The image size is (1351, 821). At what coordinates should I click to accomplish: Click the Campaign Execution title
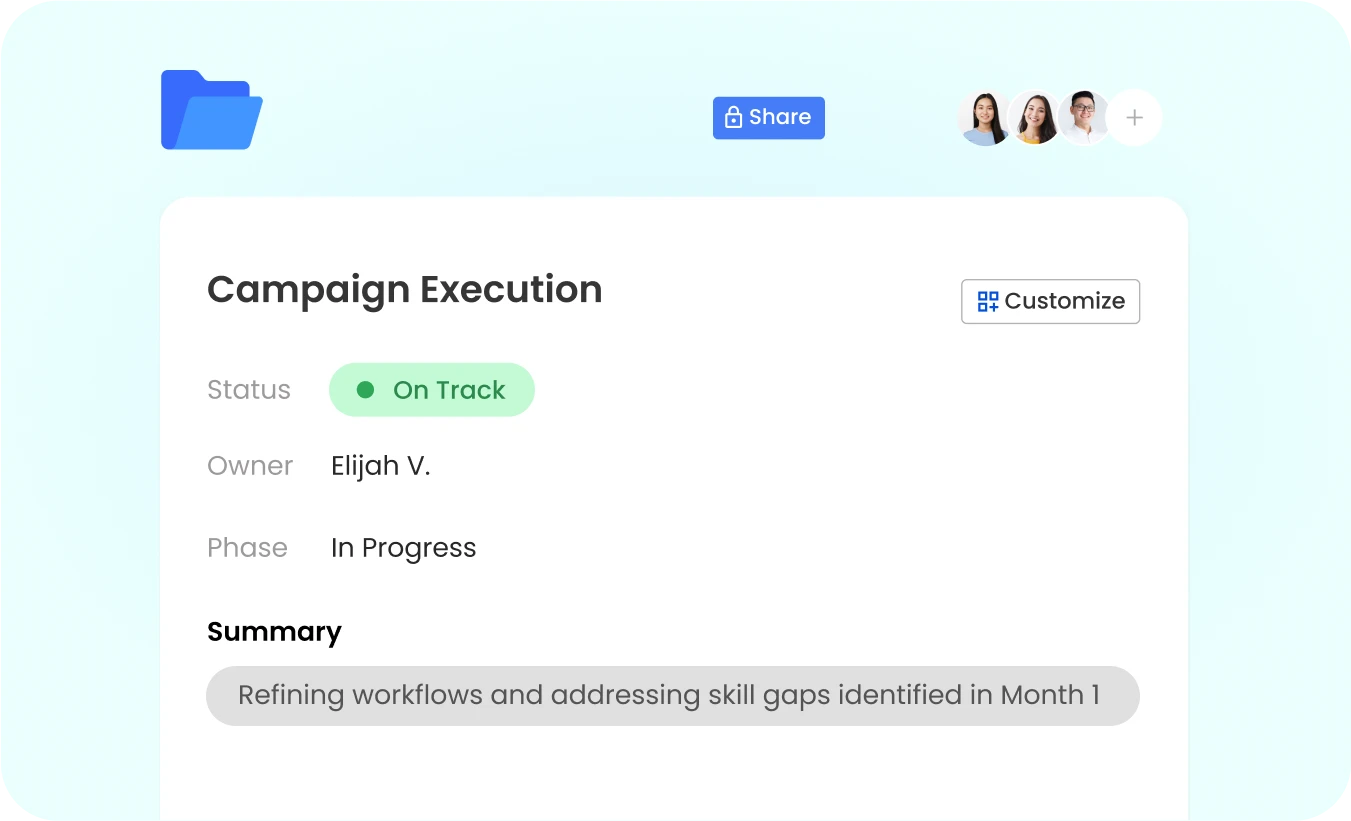(404, 290)
